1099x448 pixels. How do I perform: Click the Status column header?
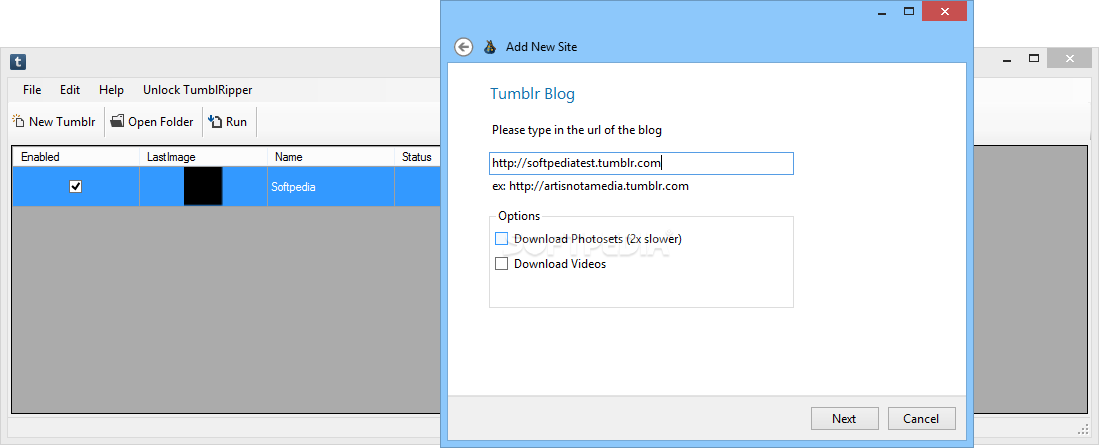(417, 157)
